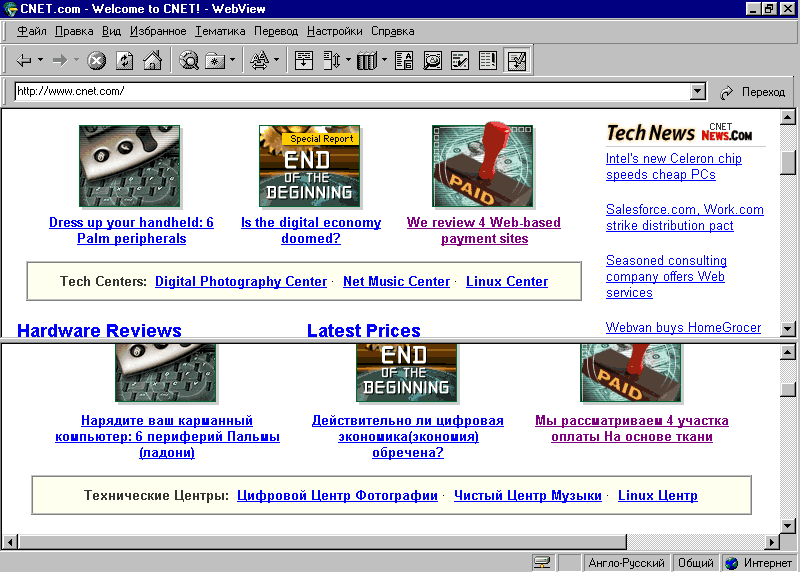This screenshot has height=572, width=800.
Task: Refresh the page with the reload icon
Action: pyautogui.click(x=124, y=61)
